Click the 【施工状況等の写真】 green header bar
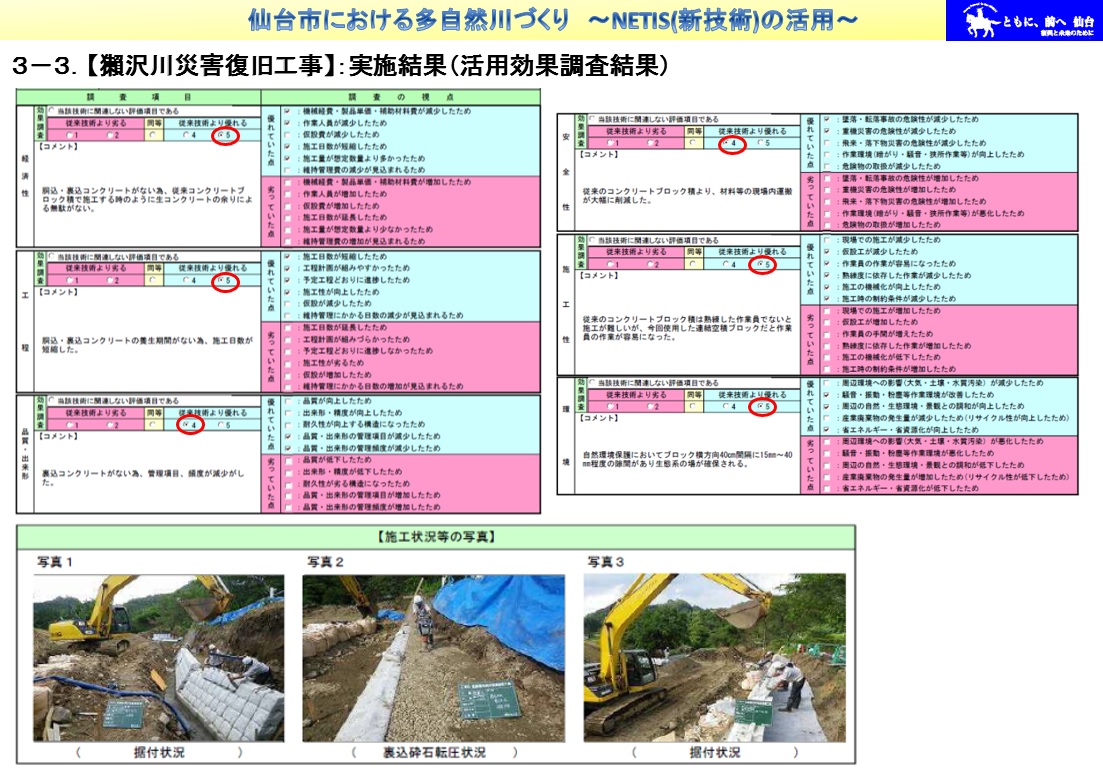Screen dimensions: 1103x773 pyautogui.click(x=435, y=537)
